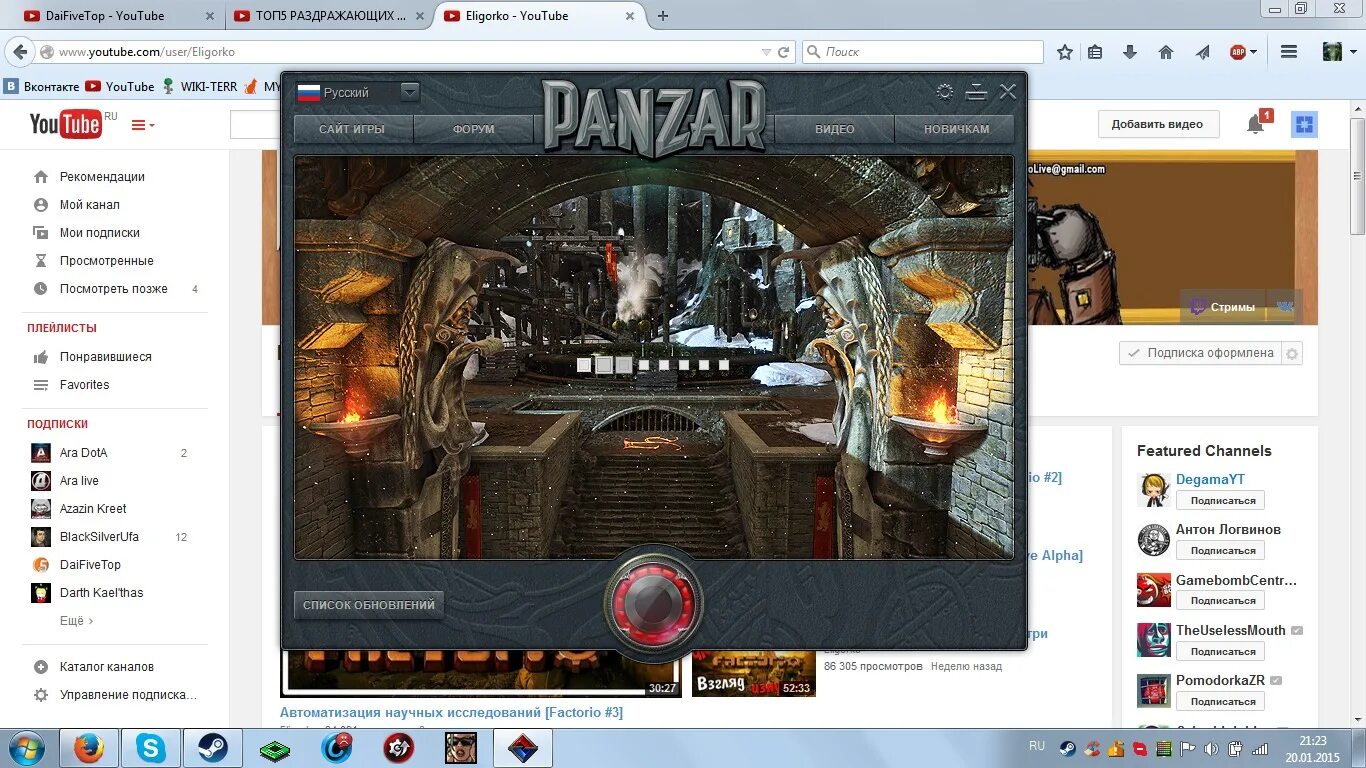Toggle YouTube guide menu icon
The image size is (1366, 768).
143,125
